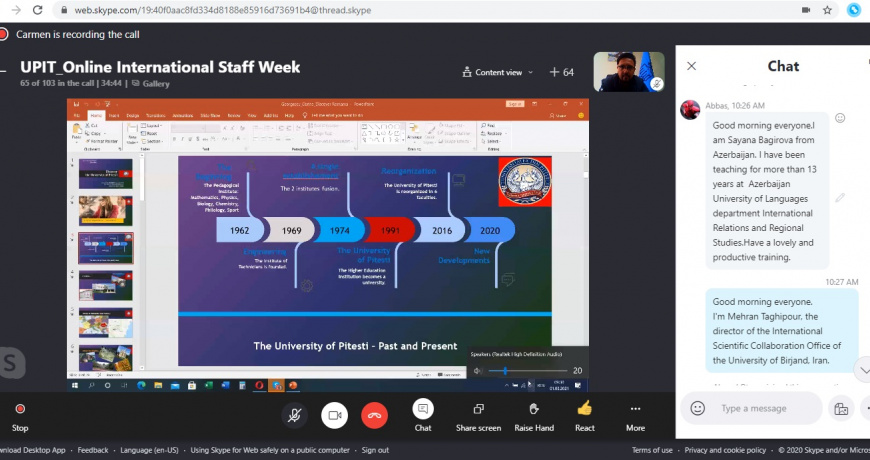Open the Design tab in shared PowerPoint
The image size is (870, 460).
point(132,115)
